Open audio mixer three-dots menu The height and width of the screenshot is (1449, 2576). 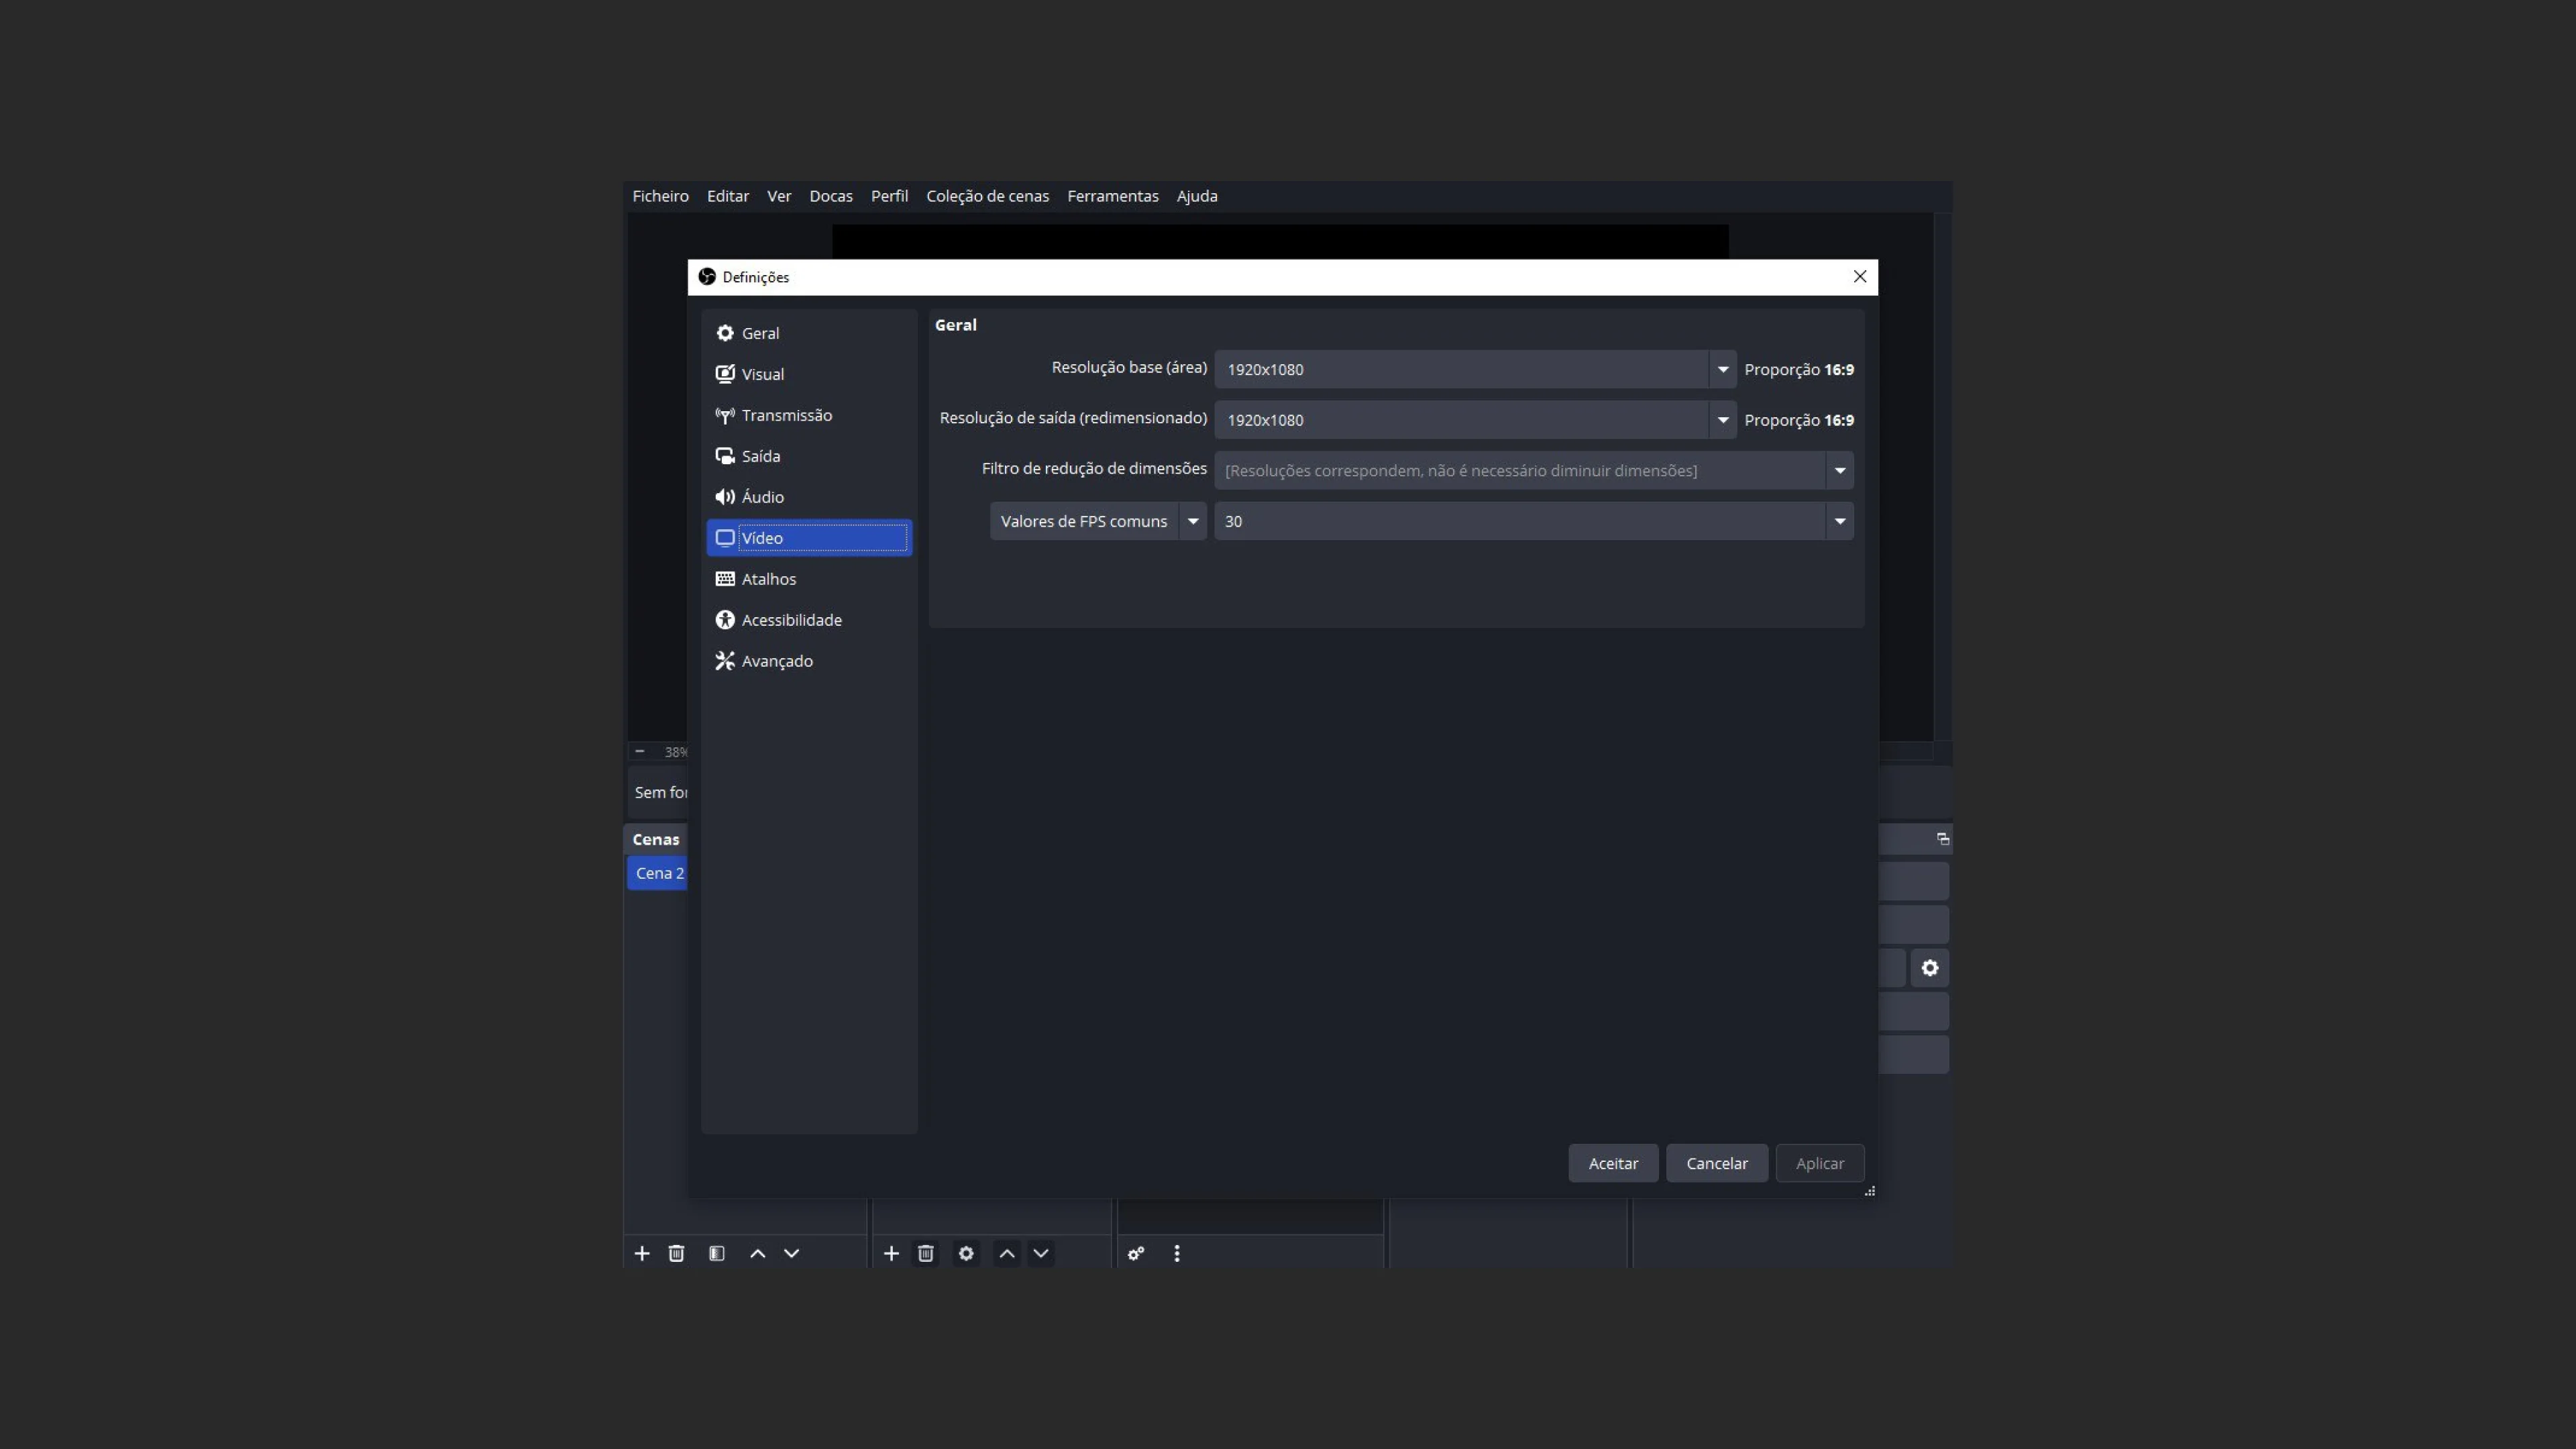click(1176, 1253)
